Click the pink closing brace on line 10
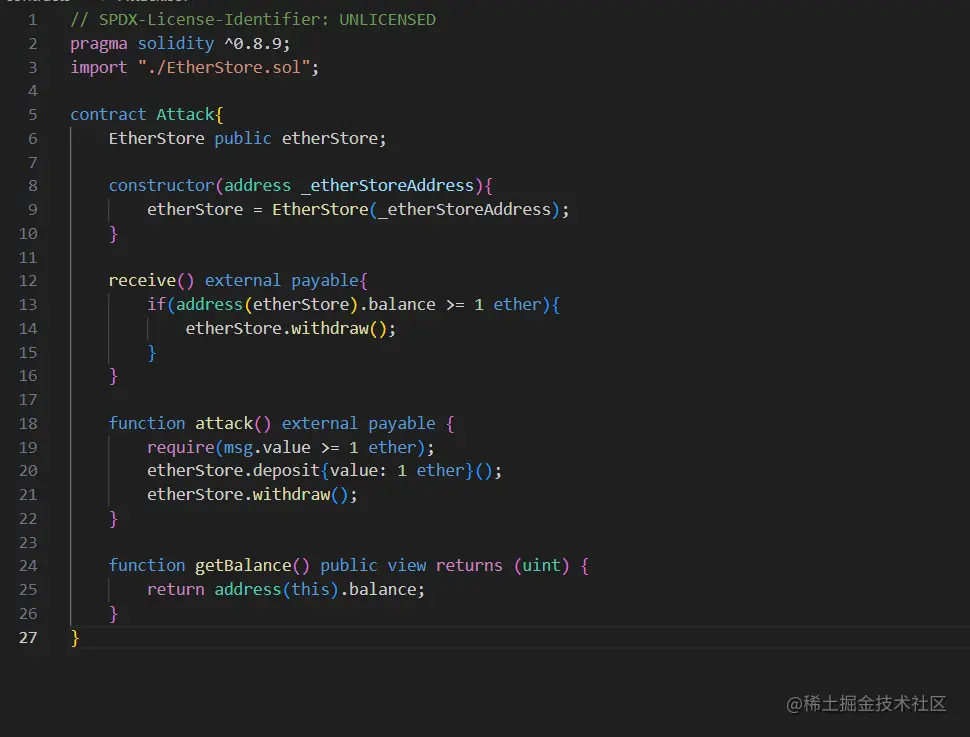970x737 pixels. click(x=113, y=234)
